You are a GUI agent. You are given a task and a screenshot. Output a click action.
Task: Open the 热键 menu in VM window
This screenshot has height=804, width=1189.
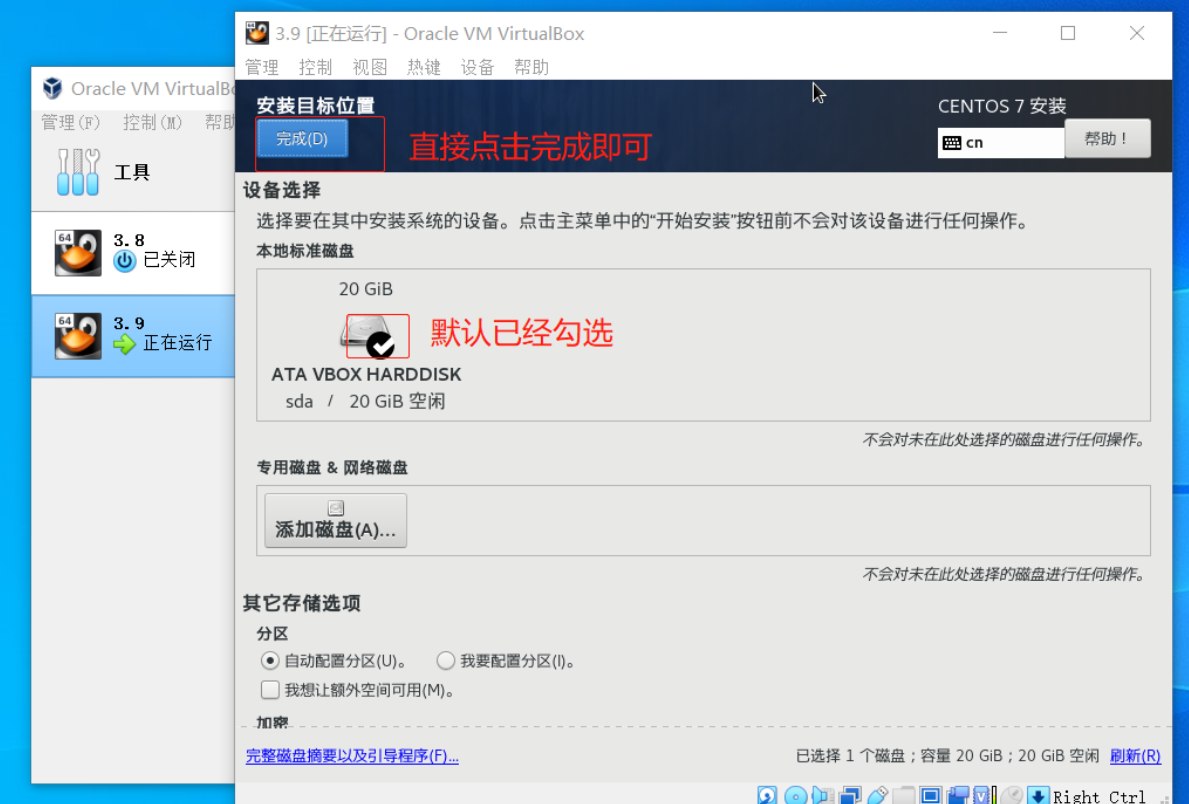click(x=424, y=68)
